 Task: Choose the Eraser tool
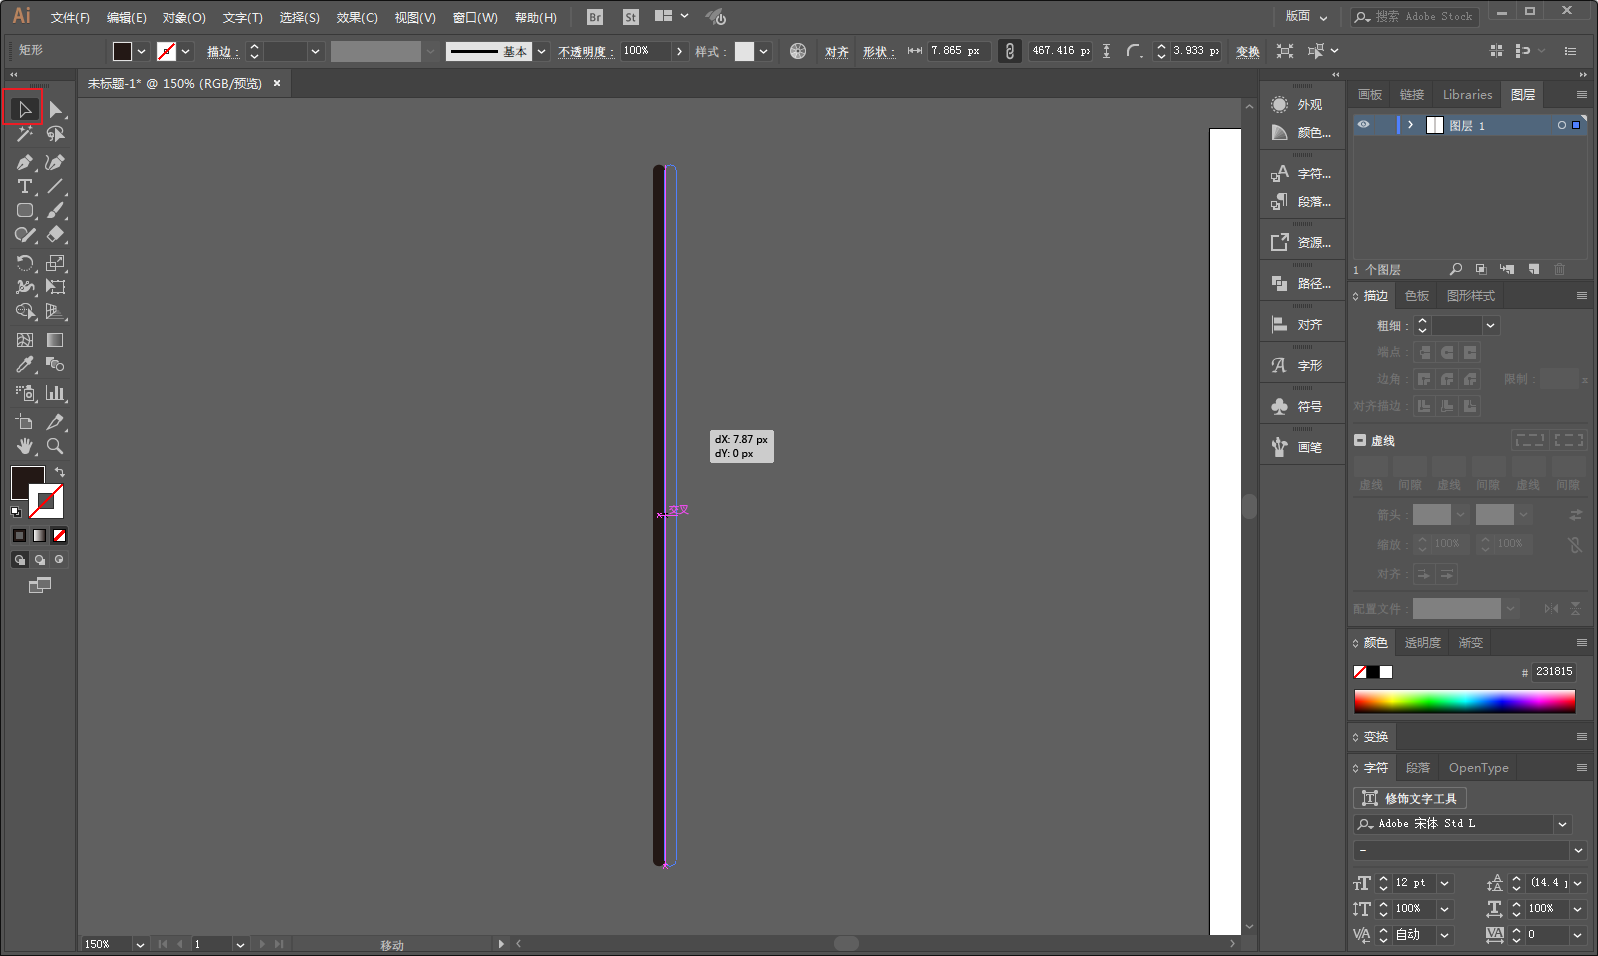tap(55, 235)
